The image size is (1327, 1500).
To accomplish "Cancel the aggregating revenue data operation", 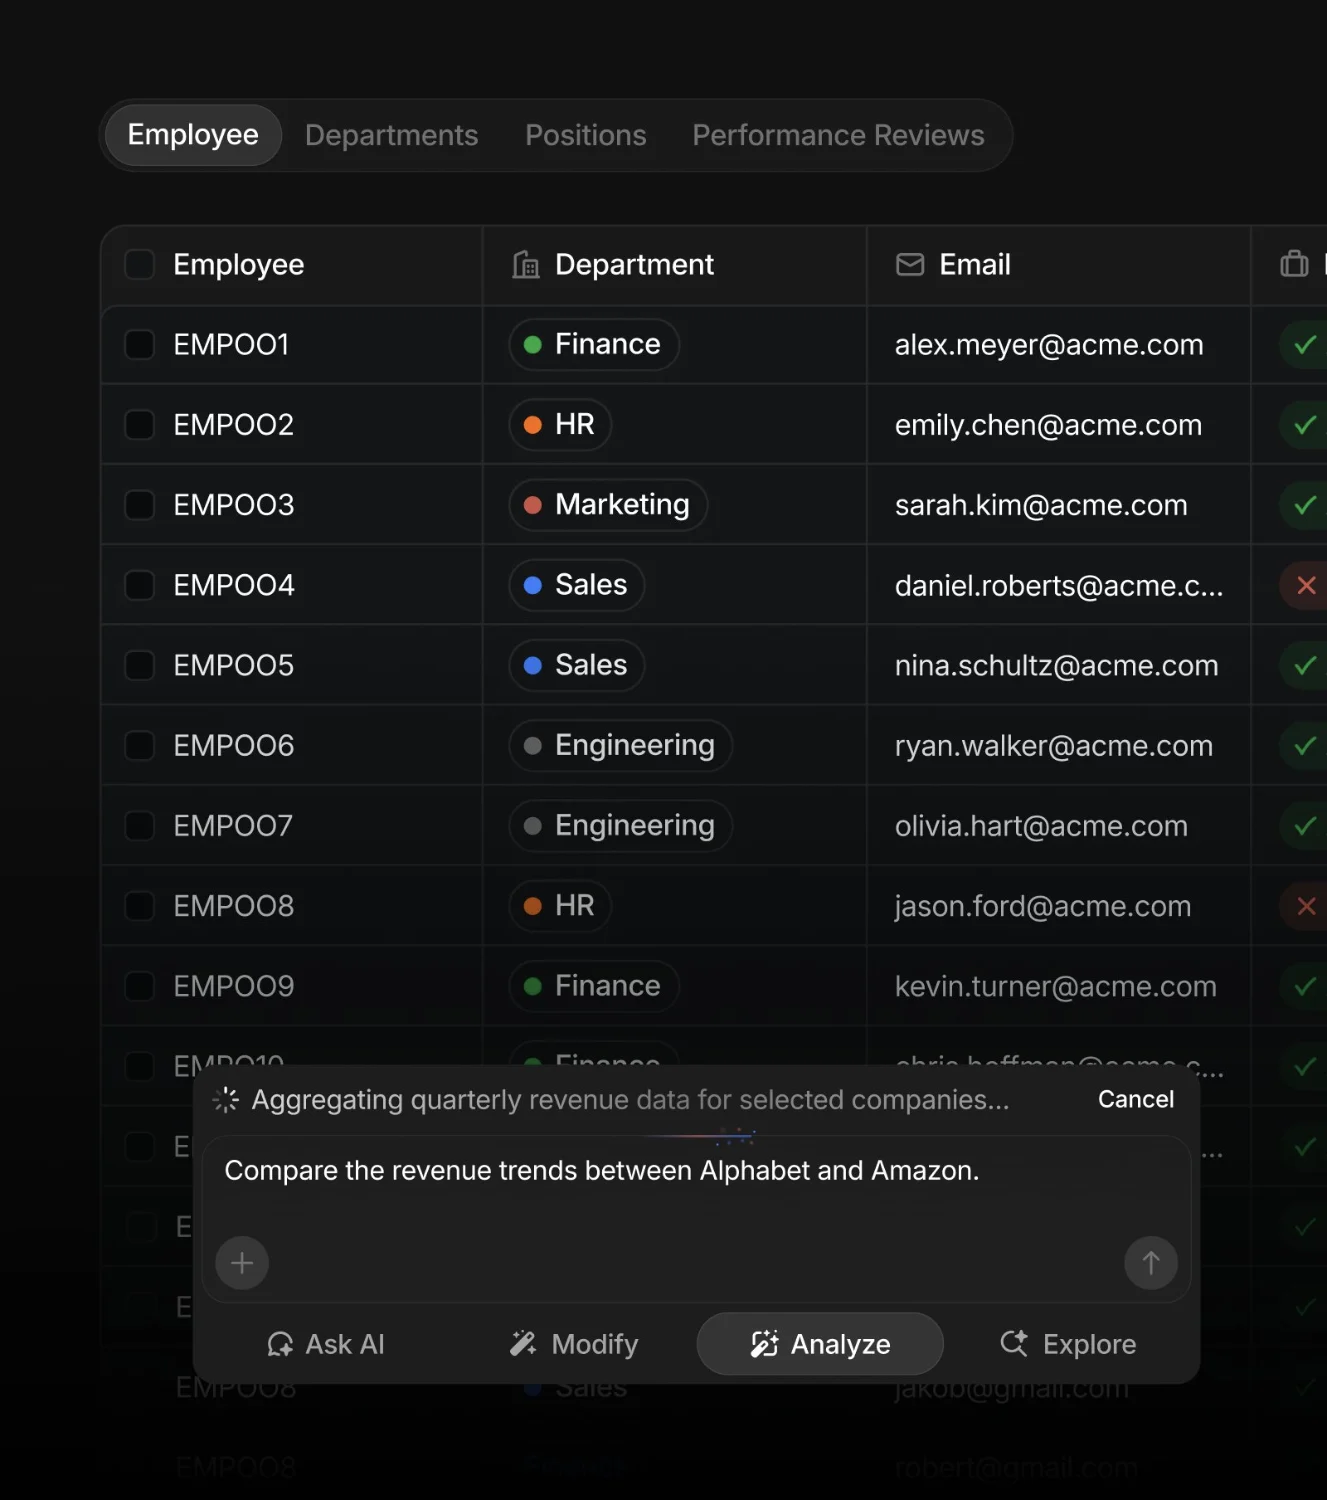I will (1136, 1099).
